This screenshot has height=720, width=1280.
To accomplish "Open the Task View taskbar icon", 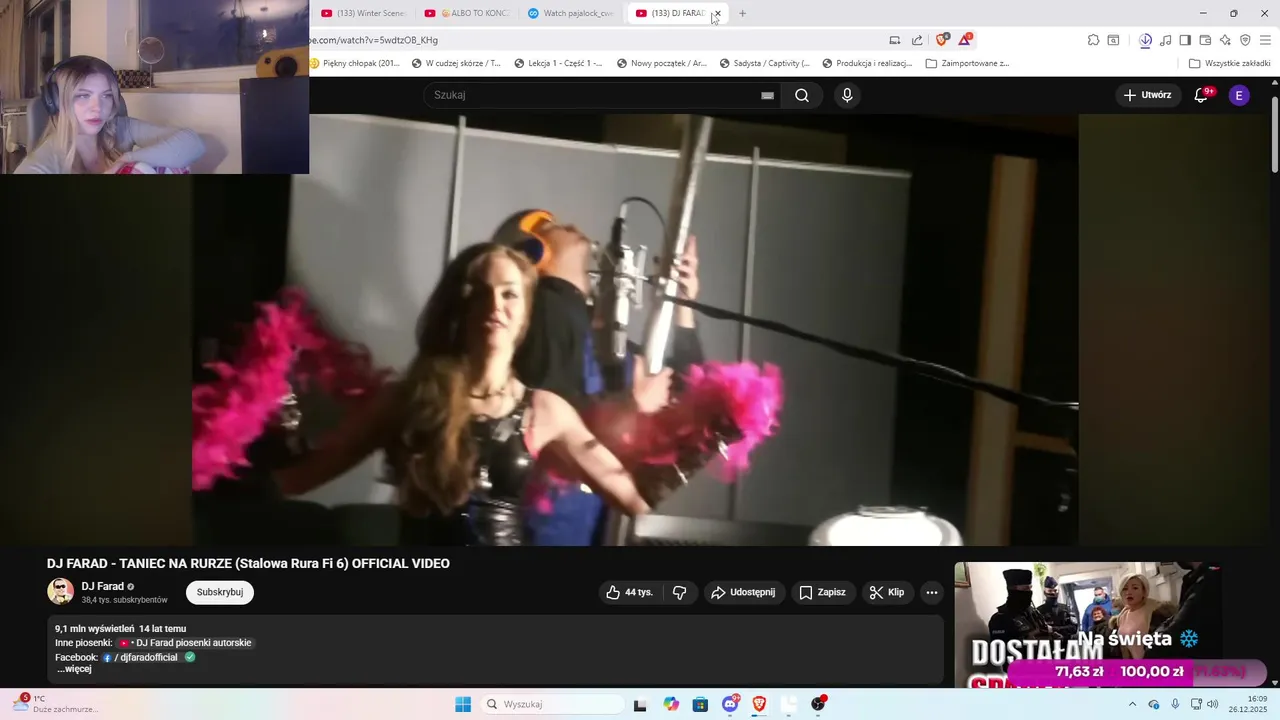I will [640, 704].
